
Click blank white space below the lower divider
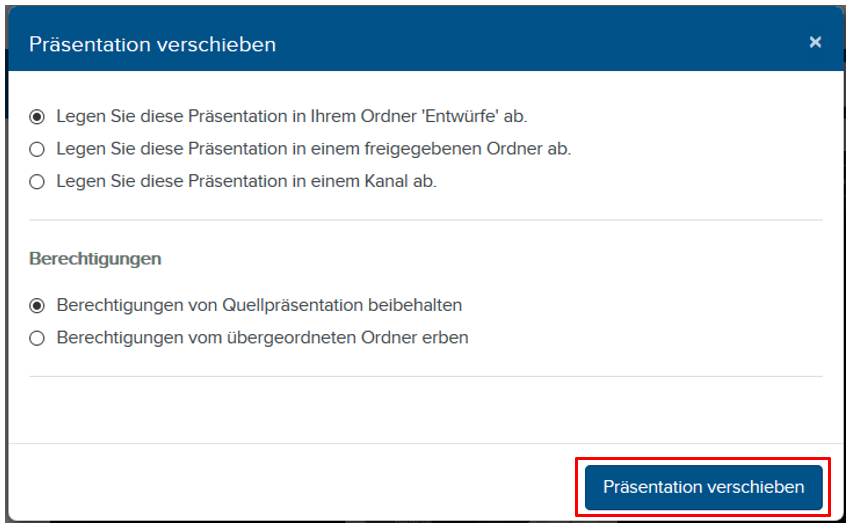pos(425,410)
